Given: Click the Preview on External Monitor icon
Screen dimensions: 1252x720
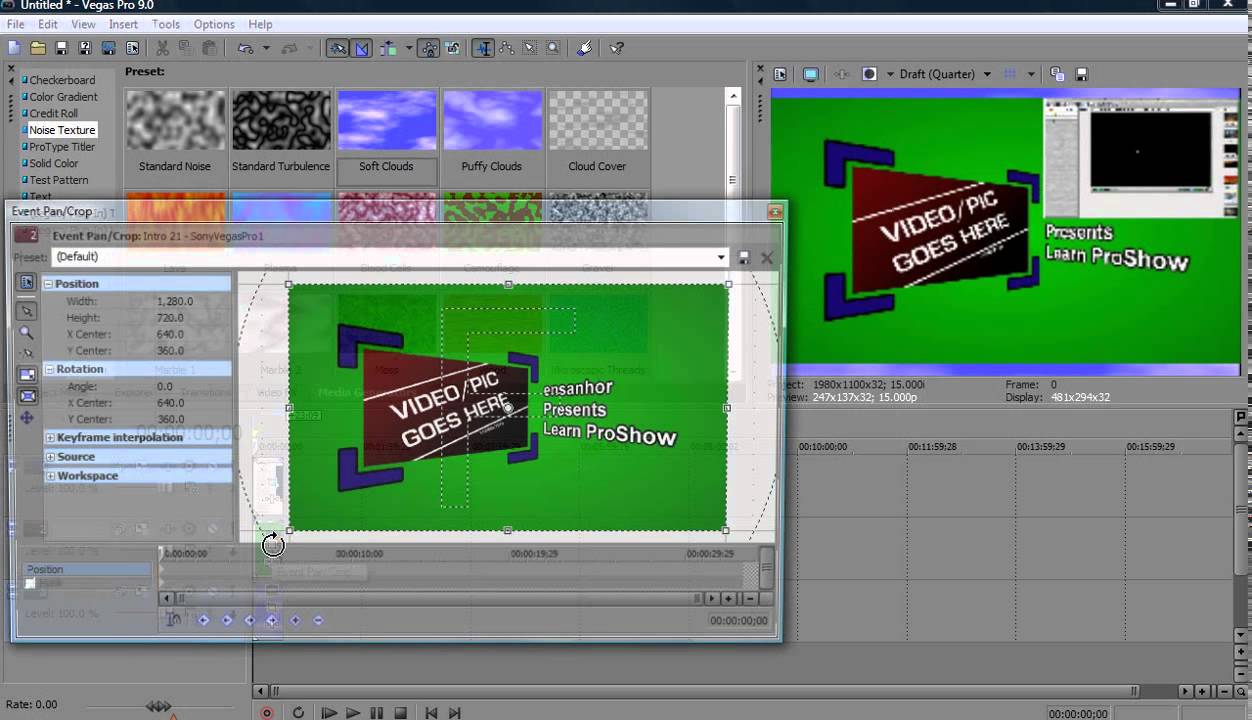Looking at the screenshot, I should [x=811, y=74].
